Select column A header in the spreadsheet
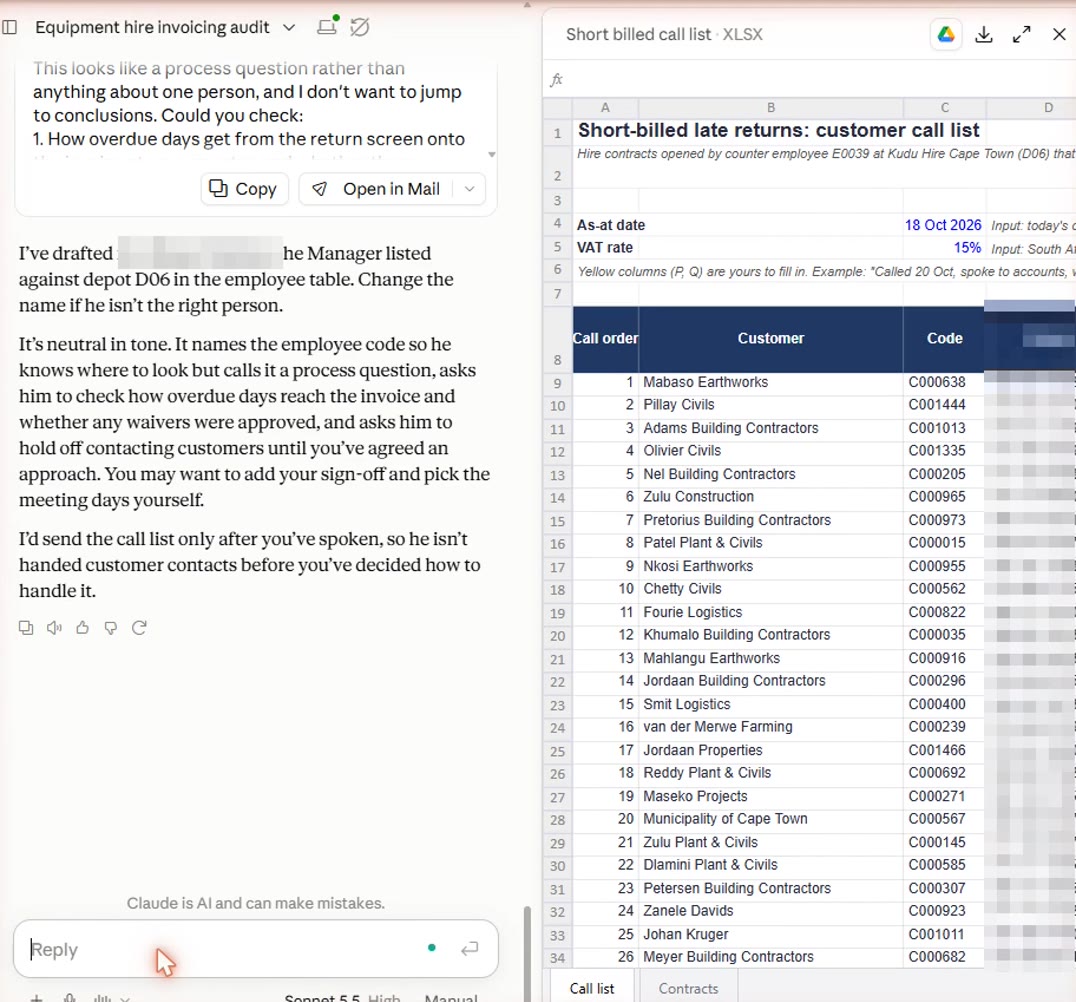The width and height of the screenshot is (1076, 1002). point(605,107)
